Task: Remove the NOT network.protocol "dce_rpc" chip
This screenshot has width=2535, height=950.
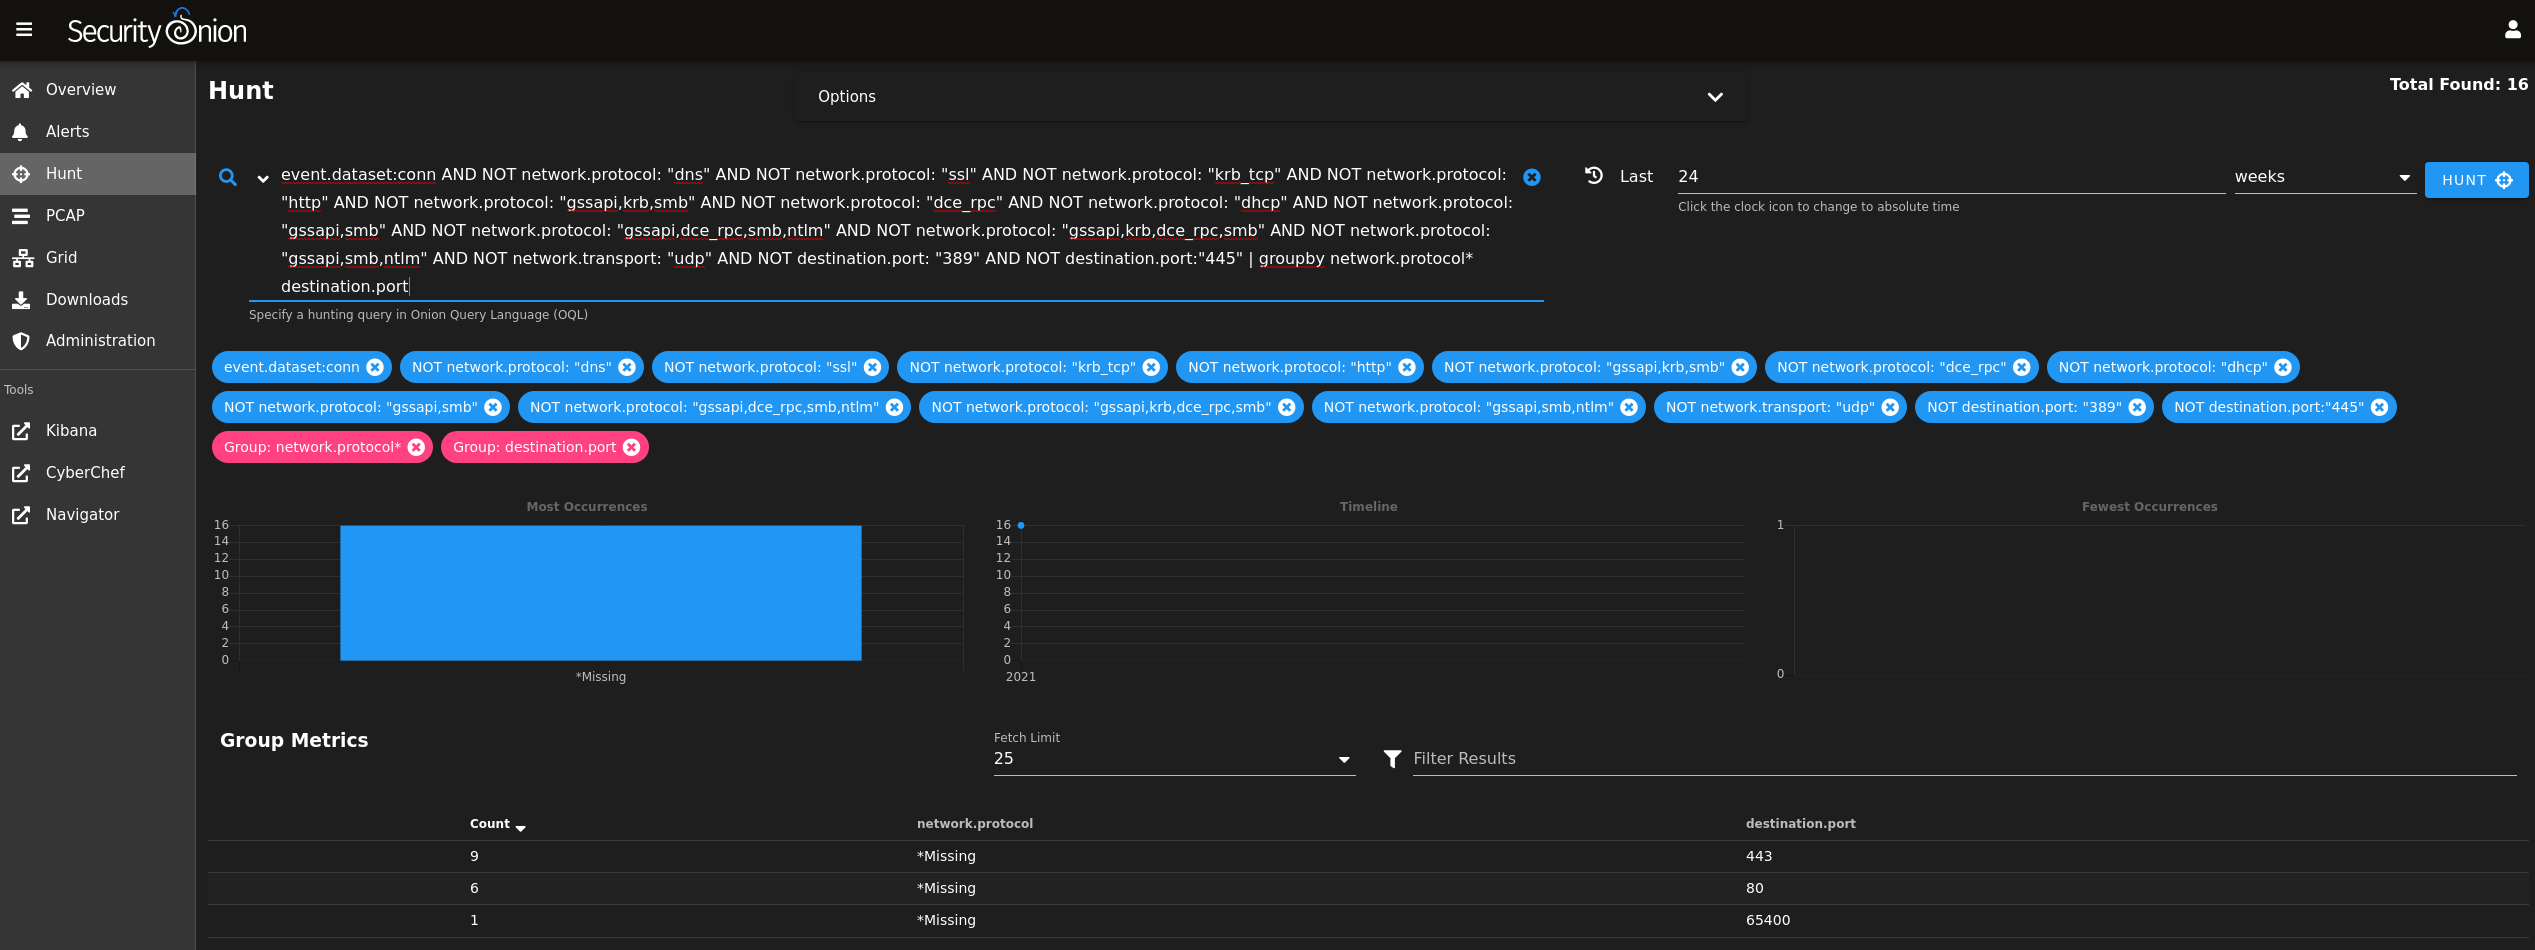Action: (x=2022, y=367)
